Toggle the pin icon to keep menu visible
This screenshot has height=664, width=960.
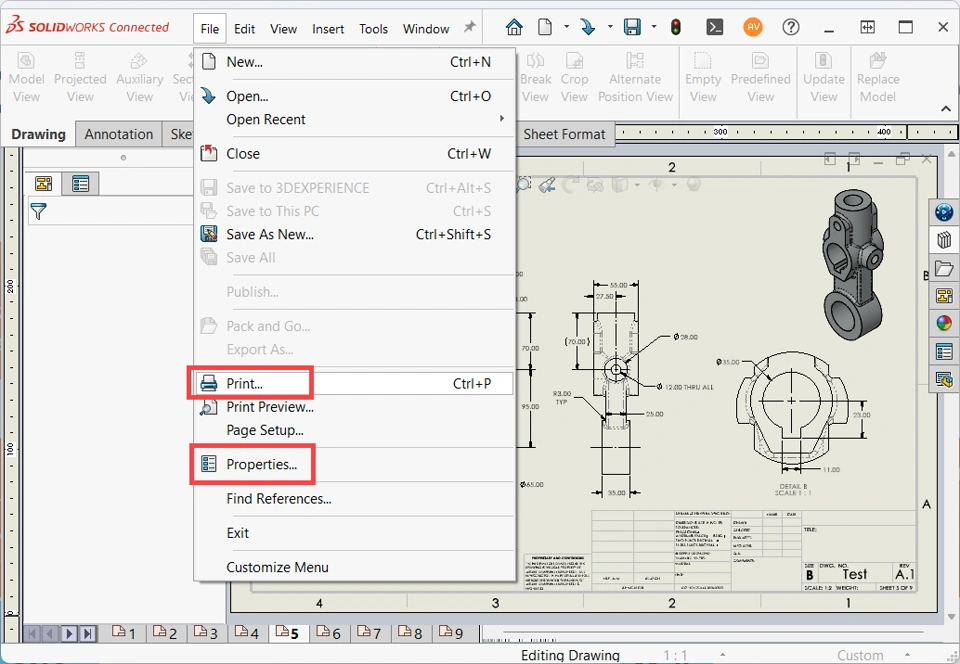point(469,28)
